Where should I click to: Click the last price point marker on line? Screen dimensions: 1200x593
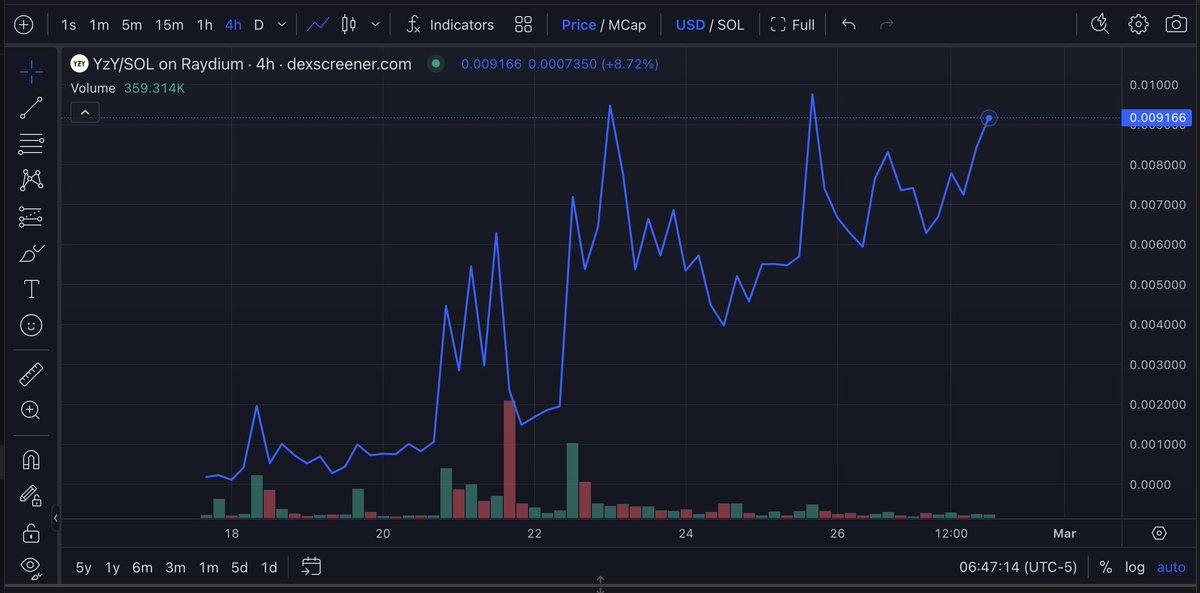(x=989, y=118)
